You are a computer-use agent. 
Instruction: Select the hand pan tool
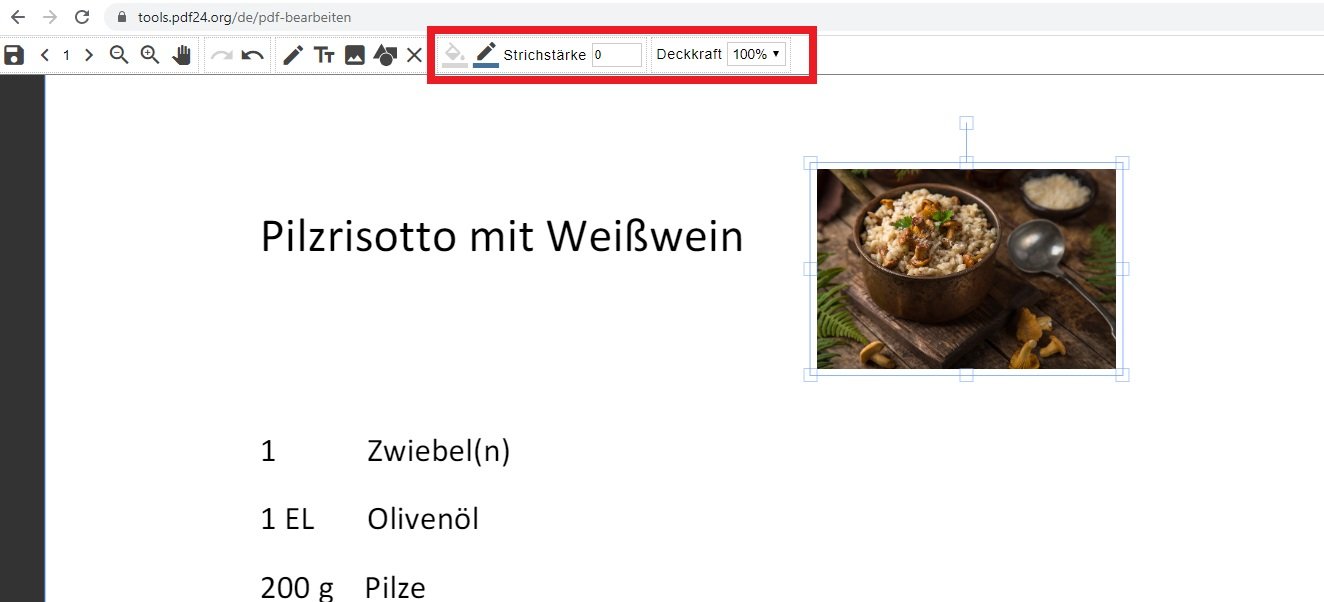point(181,55)
